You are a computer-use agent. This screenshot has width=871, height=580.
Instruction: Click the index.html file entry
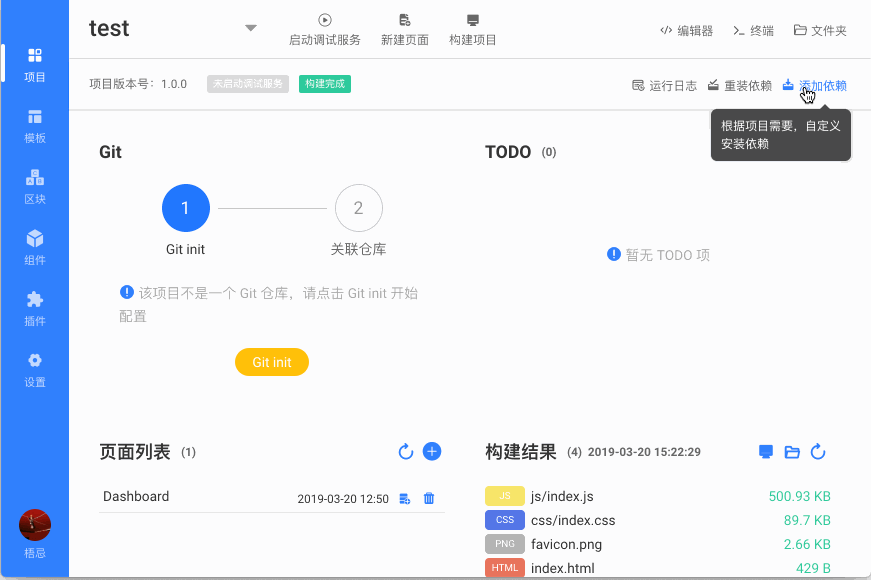click(x=562, y=568)
